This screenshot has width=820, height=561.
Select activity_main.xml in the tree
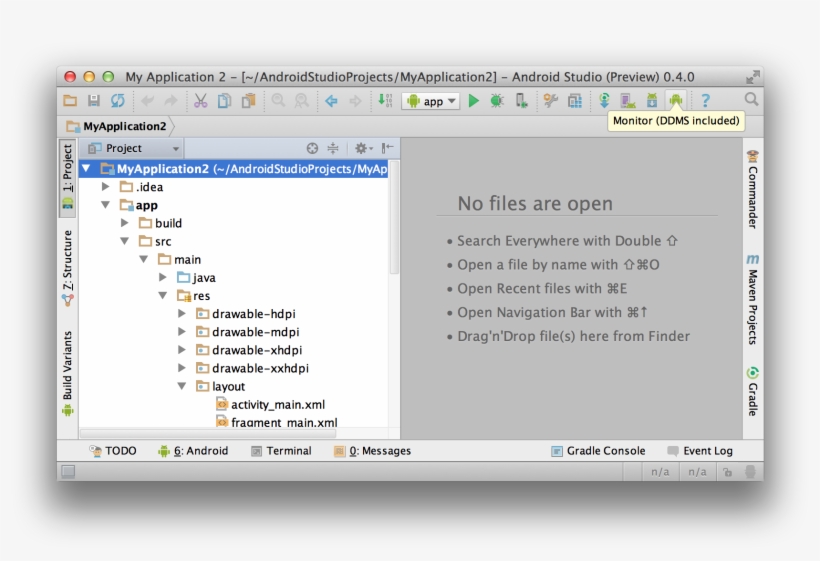(x=270, y=404)
